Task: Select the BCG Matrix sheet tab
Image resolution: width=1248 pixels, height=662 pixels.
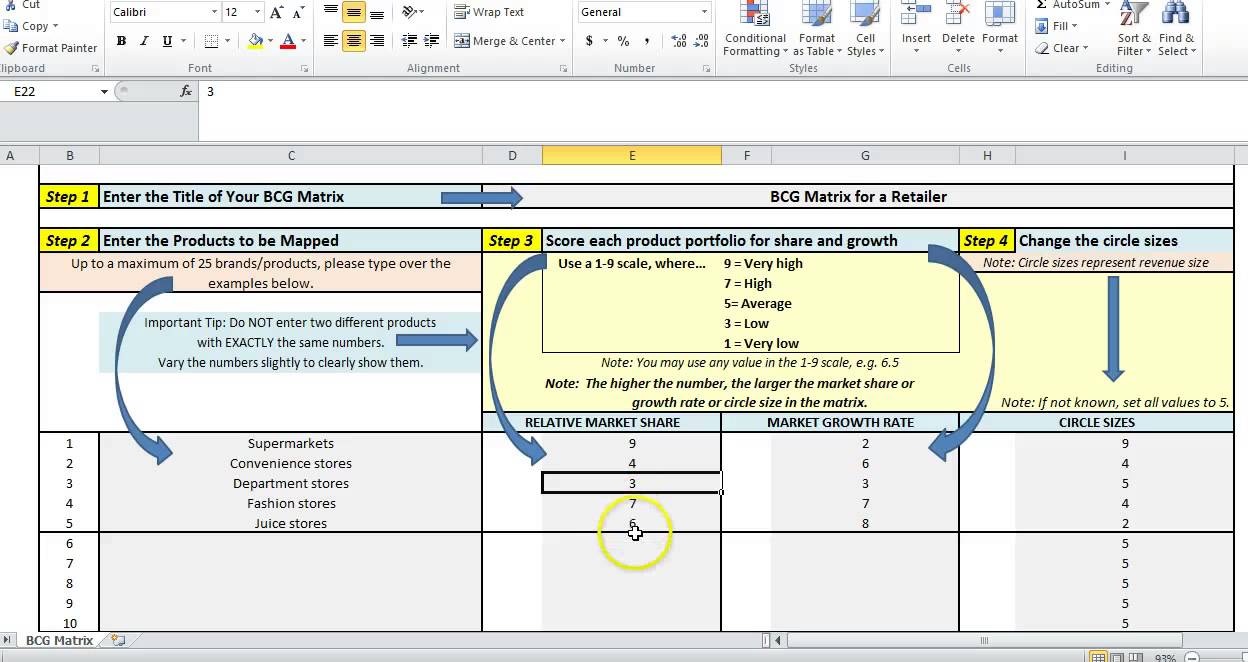Action: pyautogui.click(x=59, y=640)
